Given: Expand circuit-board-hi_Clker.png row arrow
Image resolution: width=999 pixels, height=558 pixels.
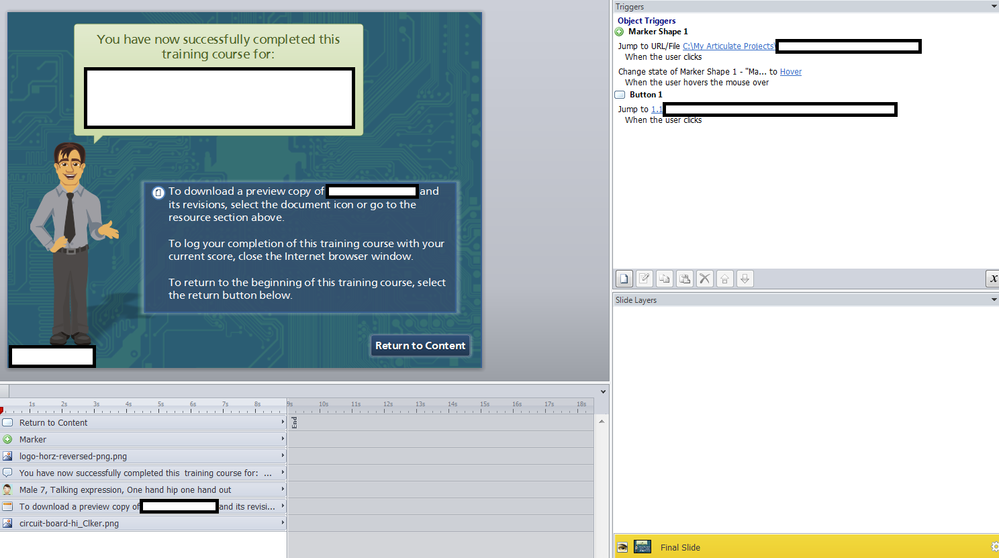Looking at the screenshot, I should click(282, 522).
